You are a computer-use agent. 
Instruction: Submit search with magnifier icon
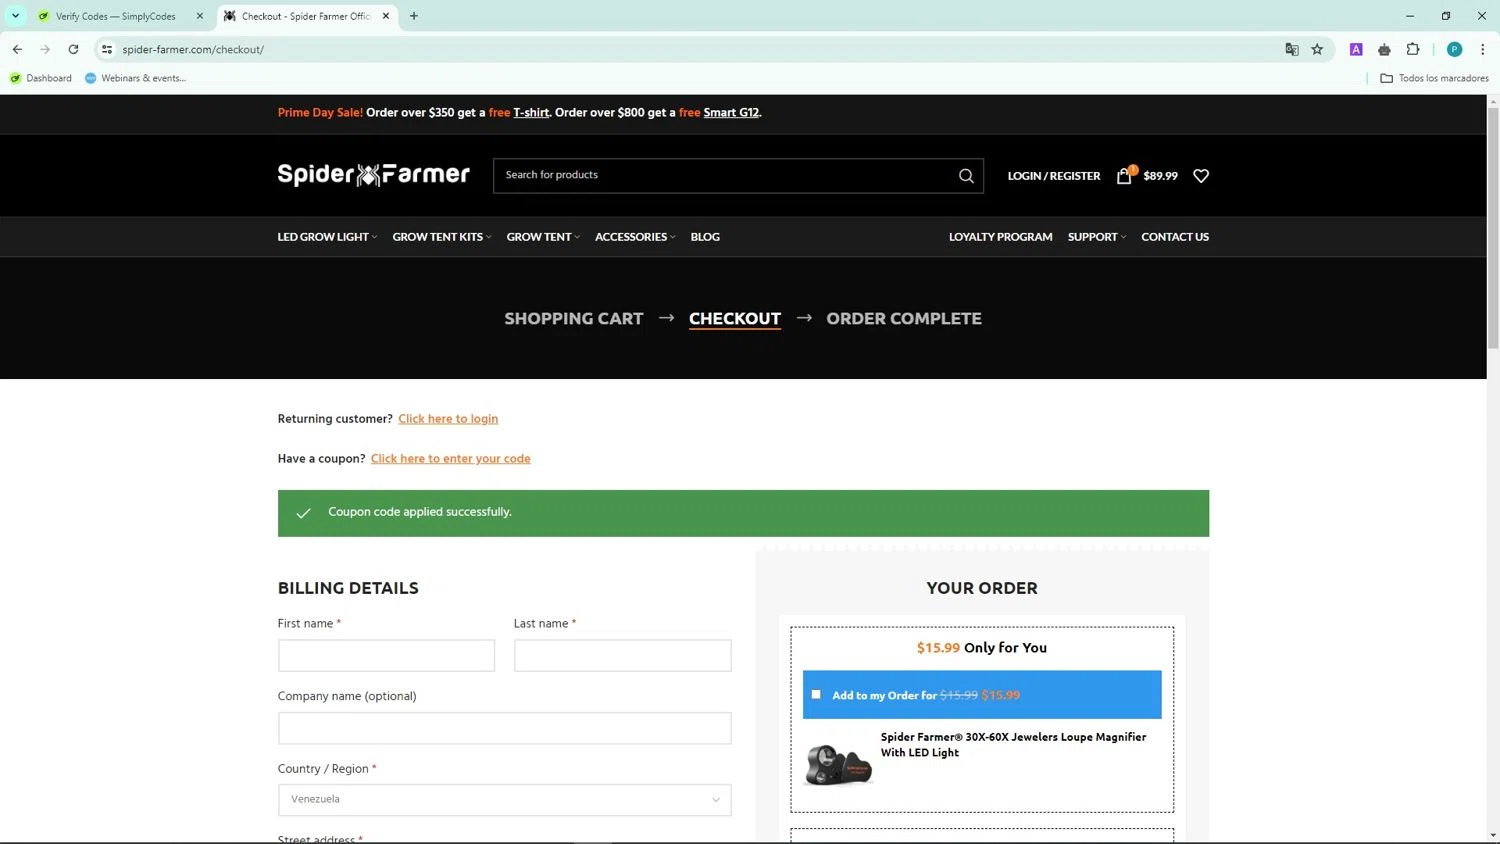pos(966,176)
